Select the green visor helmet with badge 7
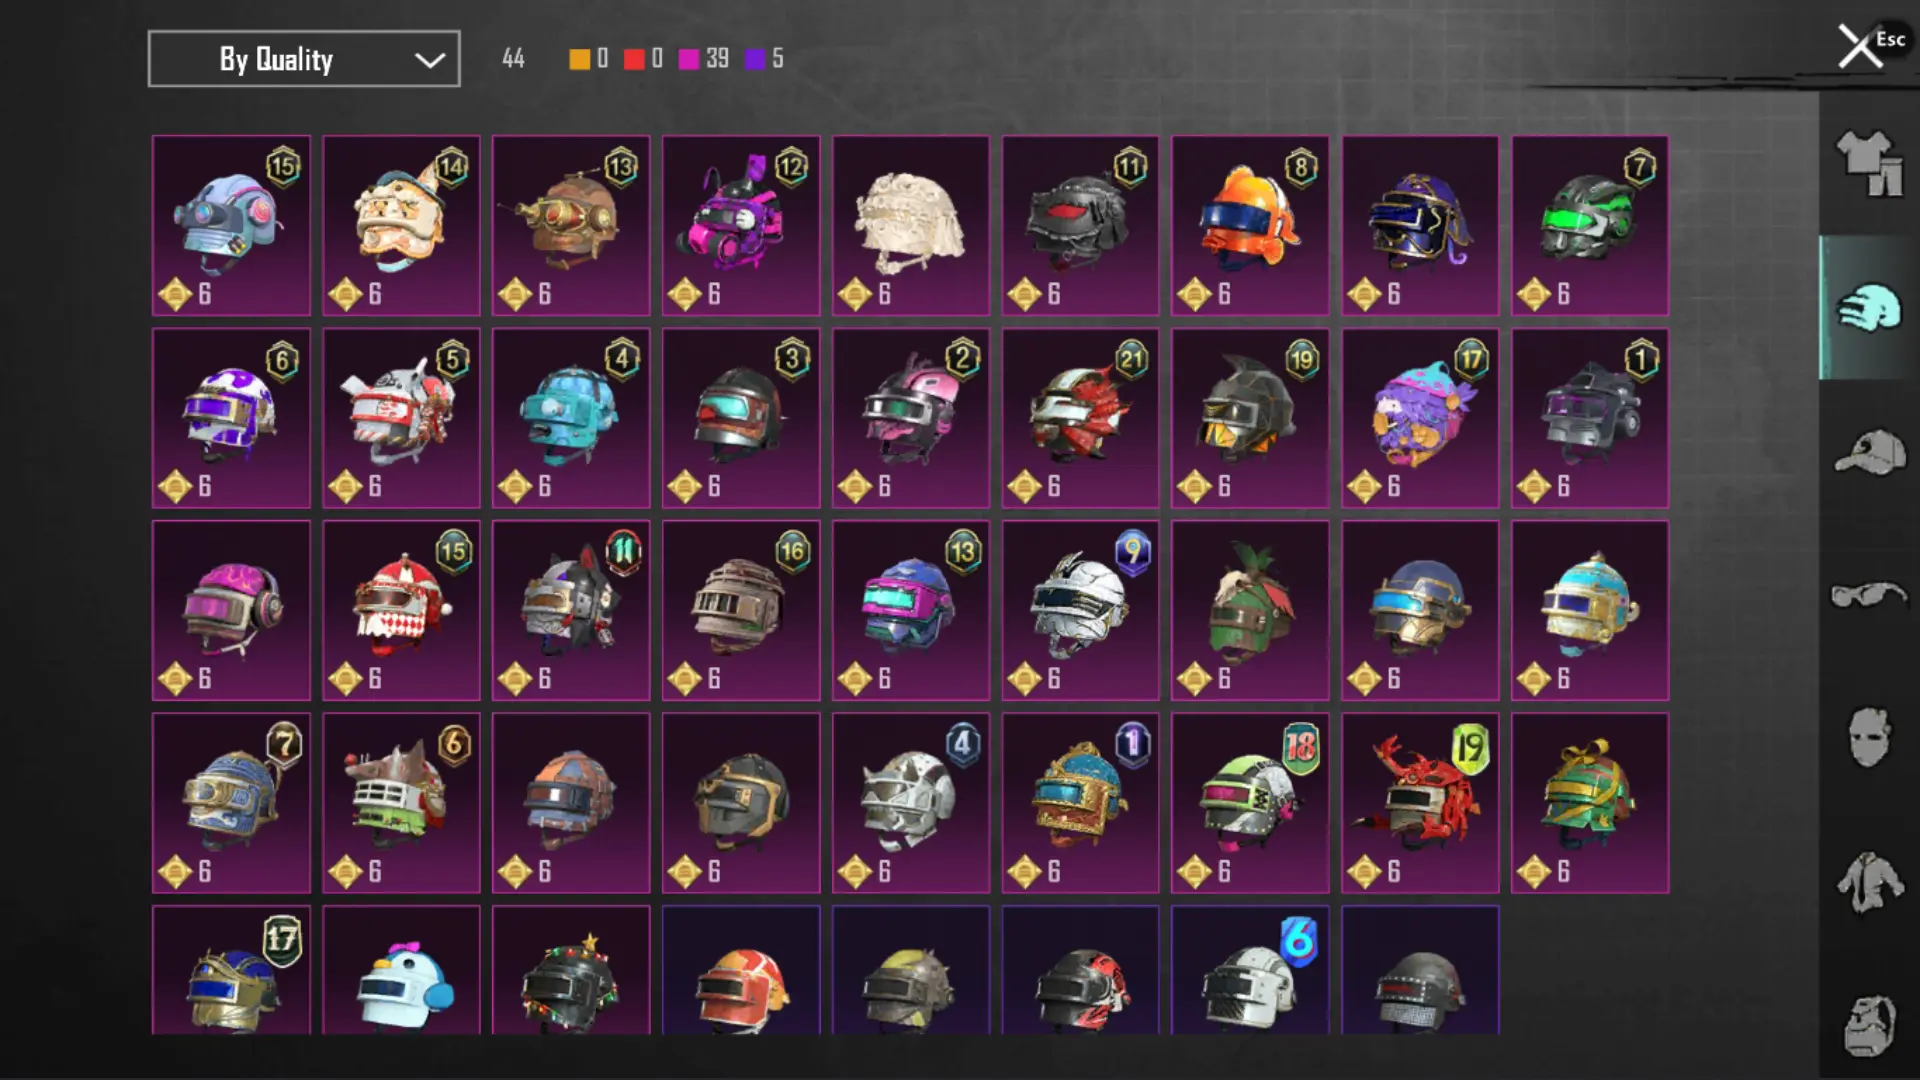Screen dimensions: 1920x1080 1590,226
